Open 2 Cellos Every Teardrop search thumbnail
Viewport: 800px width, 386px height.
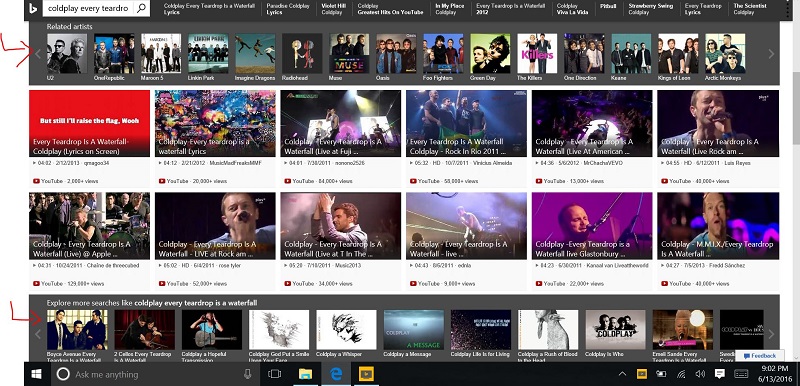pos(144,330)
